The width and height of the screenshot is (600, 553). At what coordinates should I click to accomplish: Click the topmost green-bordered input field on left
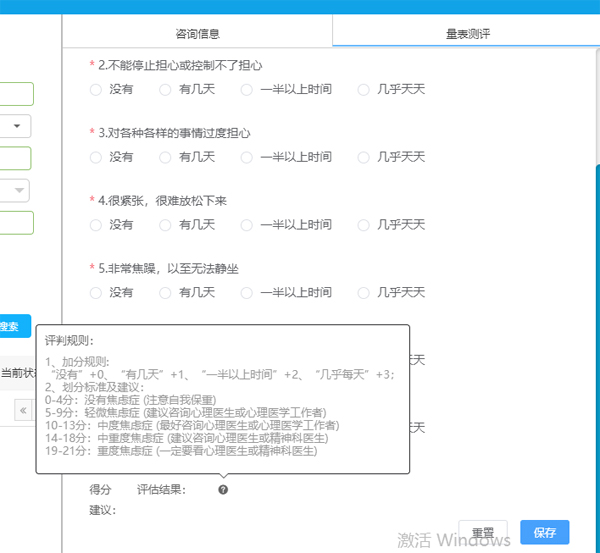16,95
